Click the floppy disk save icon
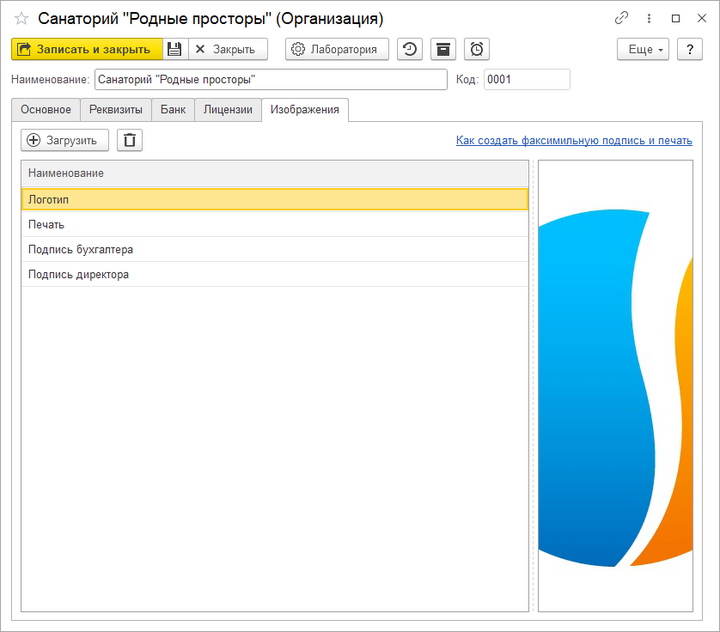This screenshot has height=632, width=720. click(175, 49)
